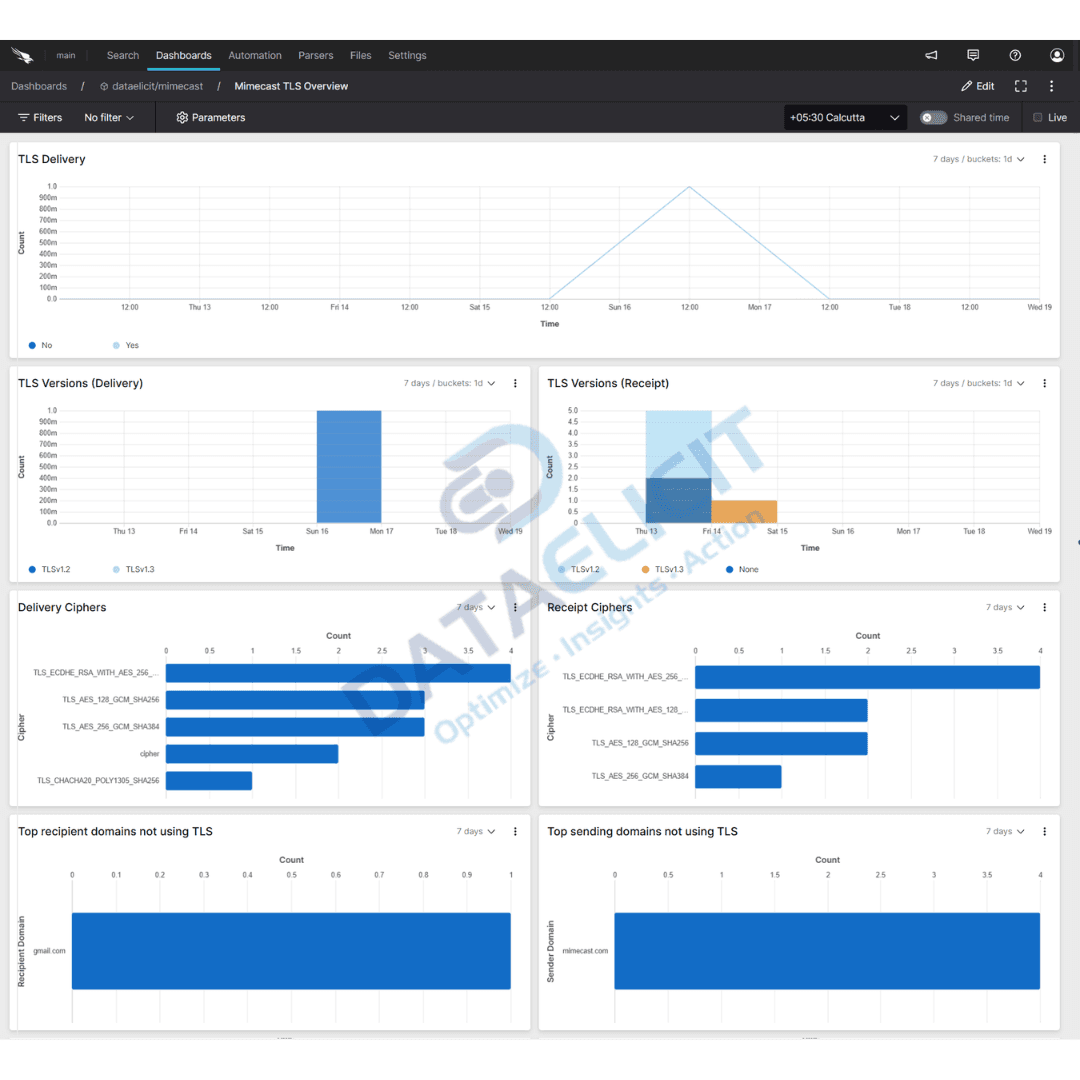The width and height of the screenshot is (1080, 1080).
Task: Click the fullscreen dashboard icon
Action: (1020, 86)
